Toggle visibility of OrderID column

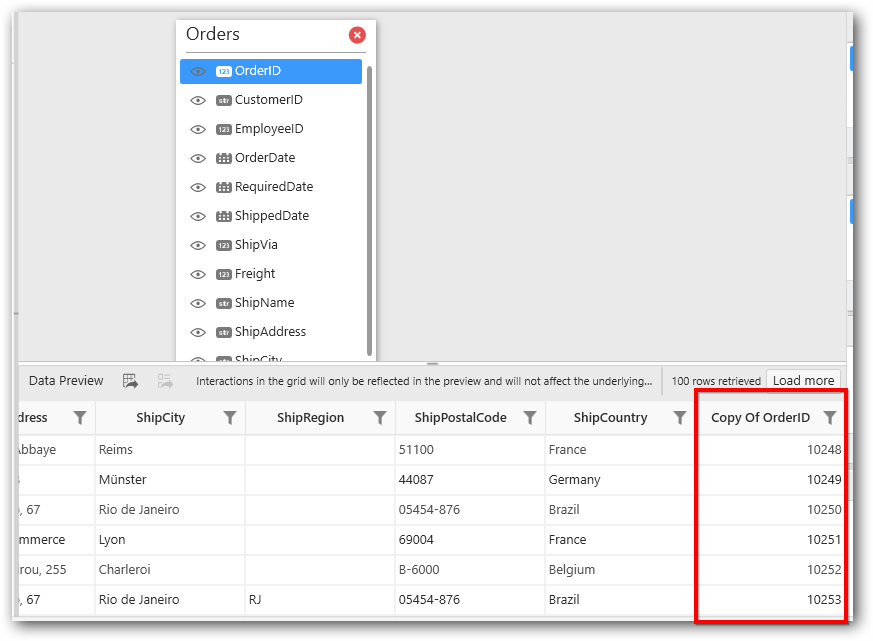coord(198,72)
